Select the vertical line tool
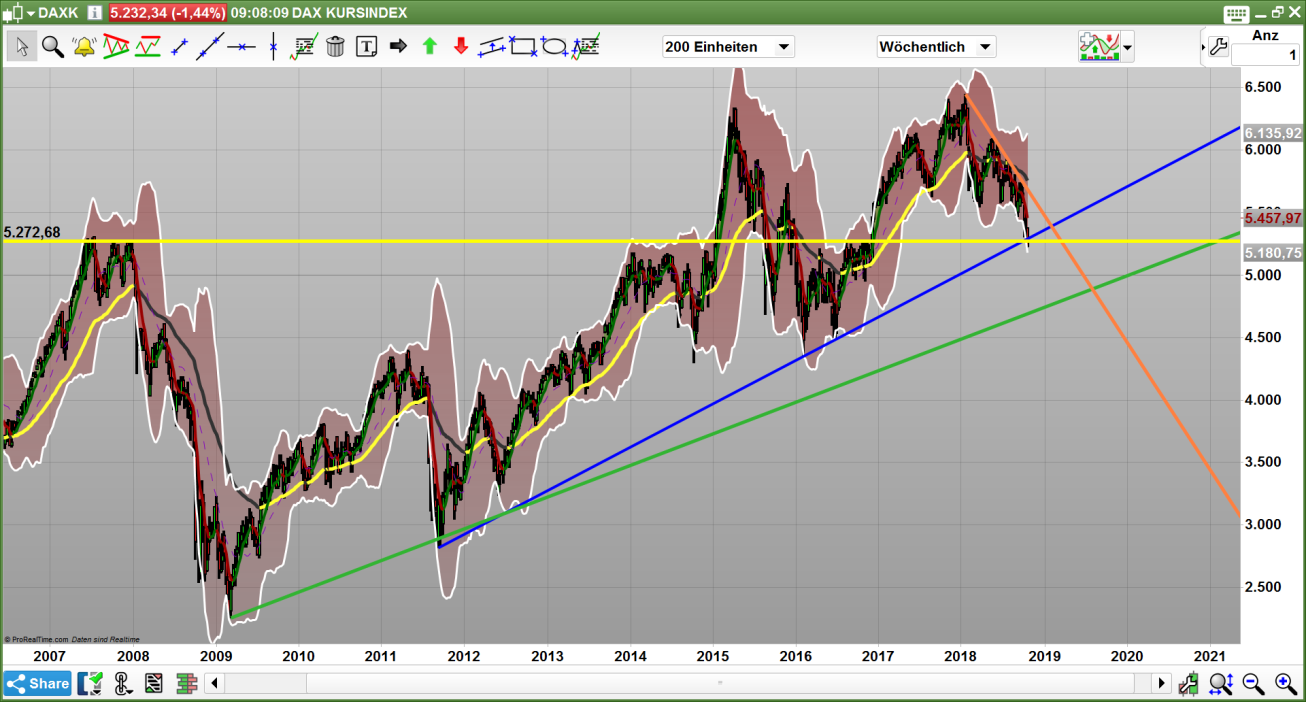This screenshot has width=1306, height=702. (274, 46)
